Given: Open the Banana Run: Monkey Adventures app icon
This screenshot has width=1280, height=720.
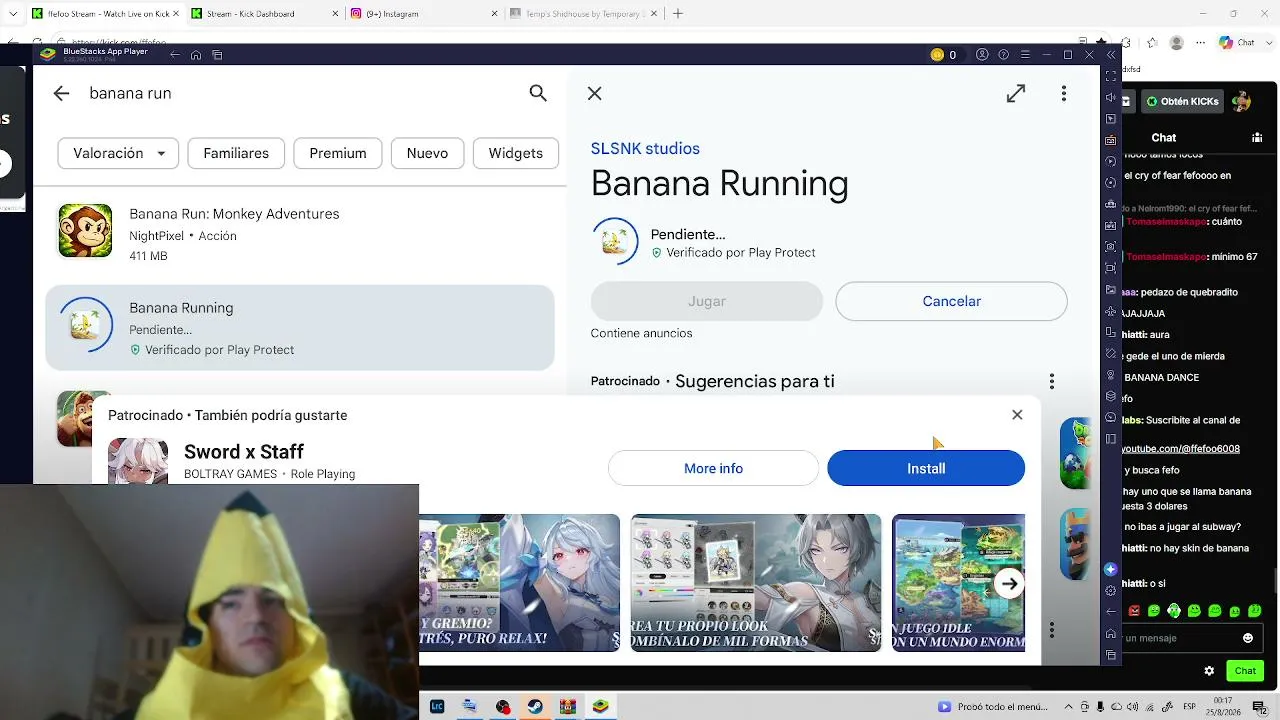Looking at the screenshot, I should pos(85,231).
